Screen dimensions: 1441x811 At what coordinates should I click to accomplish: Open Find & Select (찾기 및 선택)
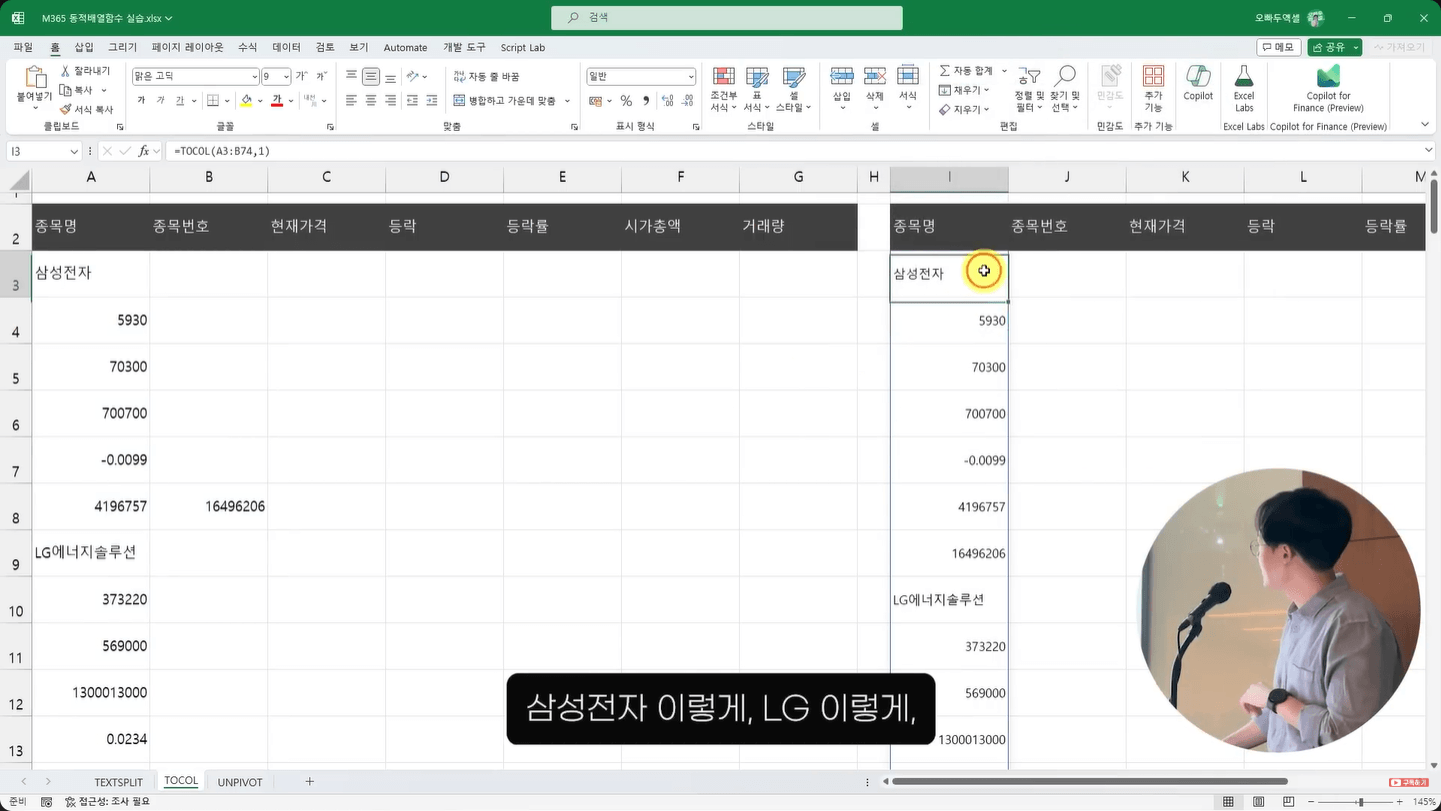point(1065,89)
